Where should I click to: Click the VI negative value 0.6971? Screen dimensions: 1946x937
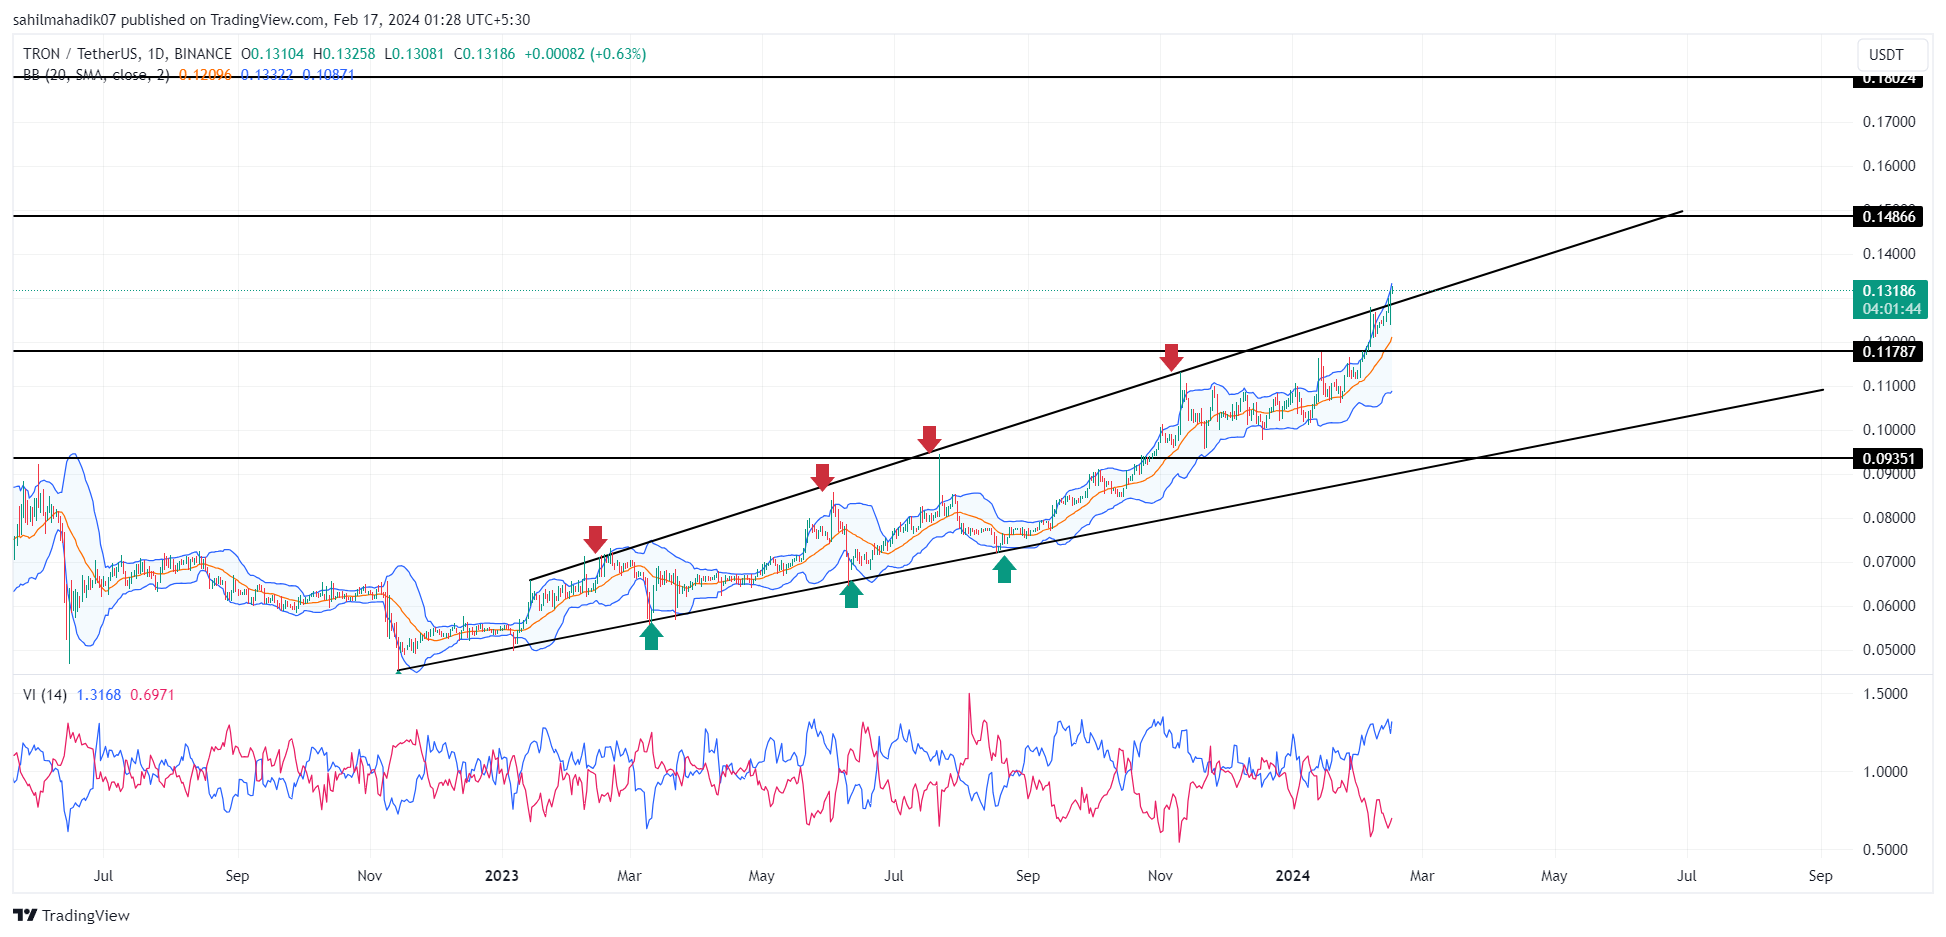152,694
